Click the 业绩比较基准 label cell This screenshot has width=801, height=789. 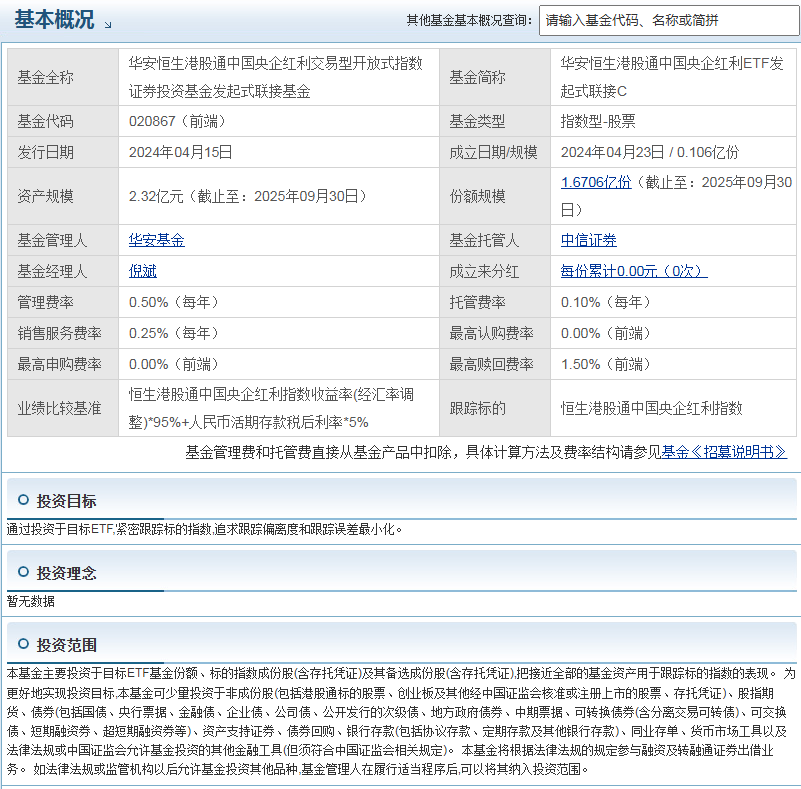[63, 408]
